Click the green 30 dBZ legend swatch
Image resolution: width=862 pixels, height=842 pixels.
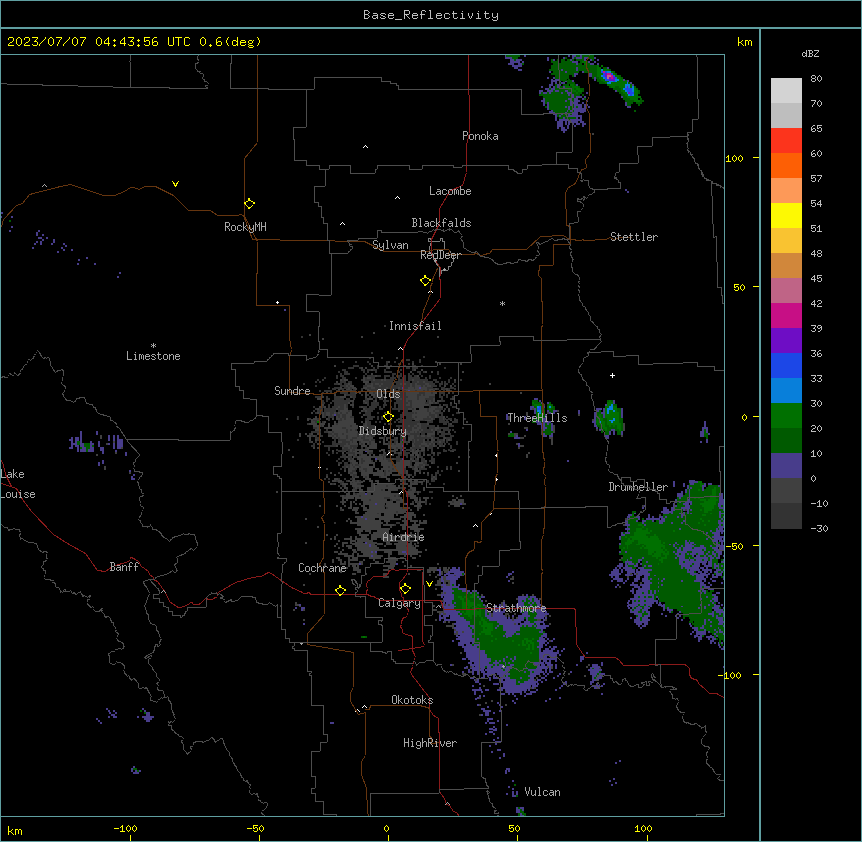click(x=786, y=416)
